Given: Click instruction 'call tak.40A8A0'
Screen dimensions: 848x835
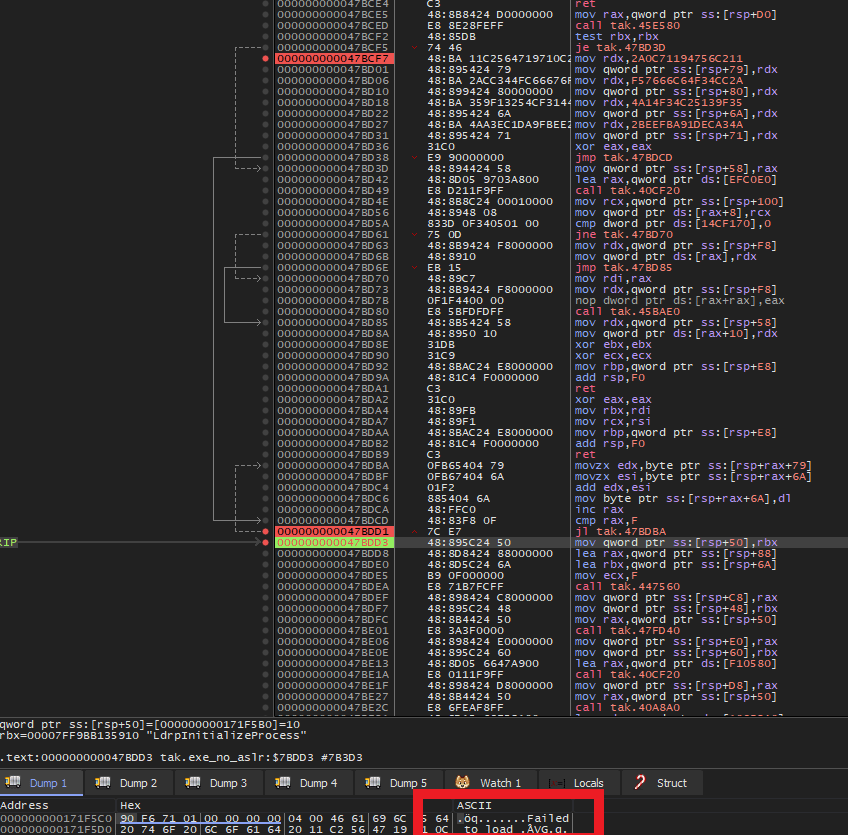Looking at the screenshot, I should [627, 707].
